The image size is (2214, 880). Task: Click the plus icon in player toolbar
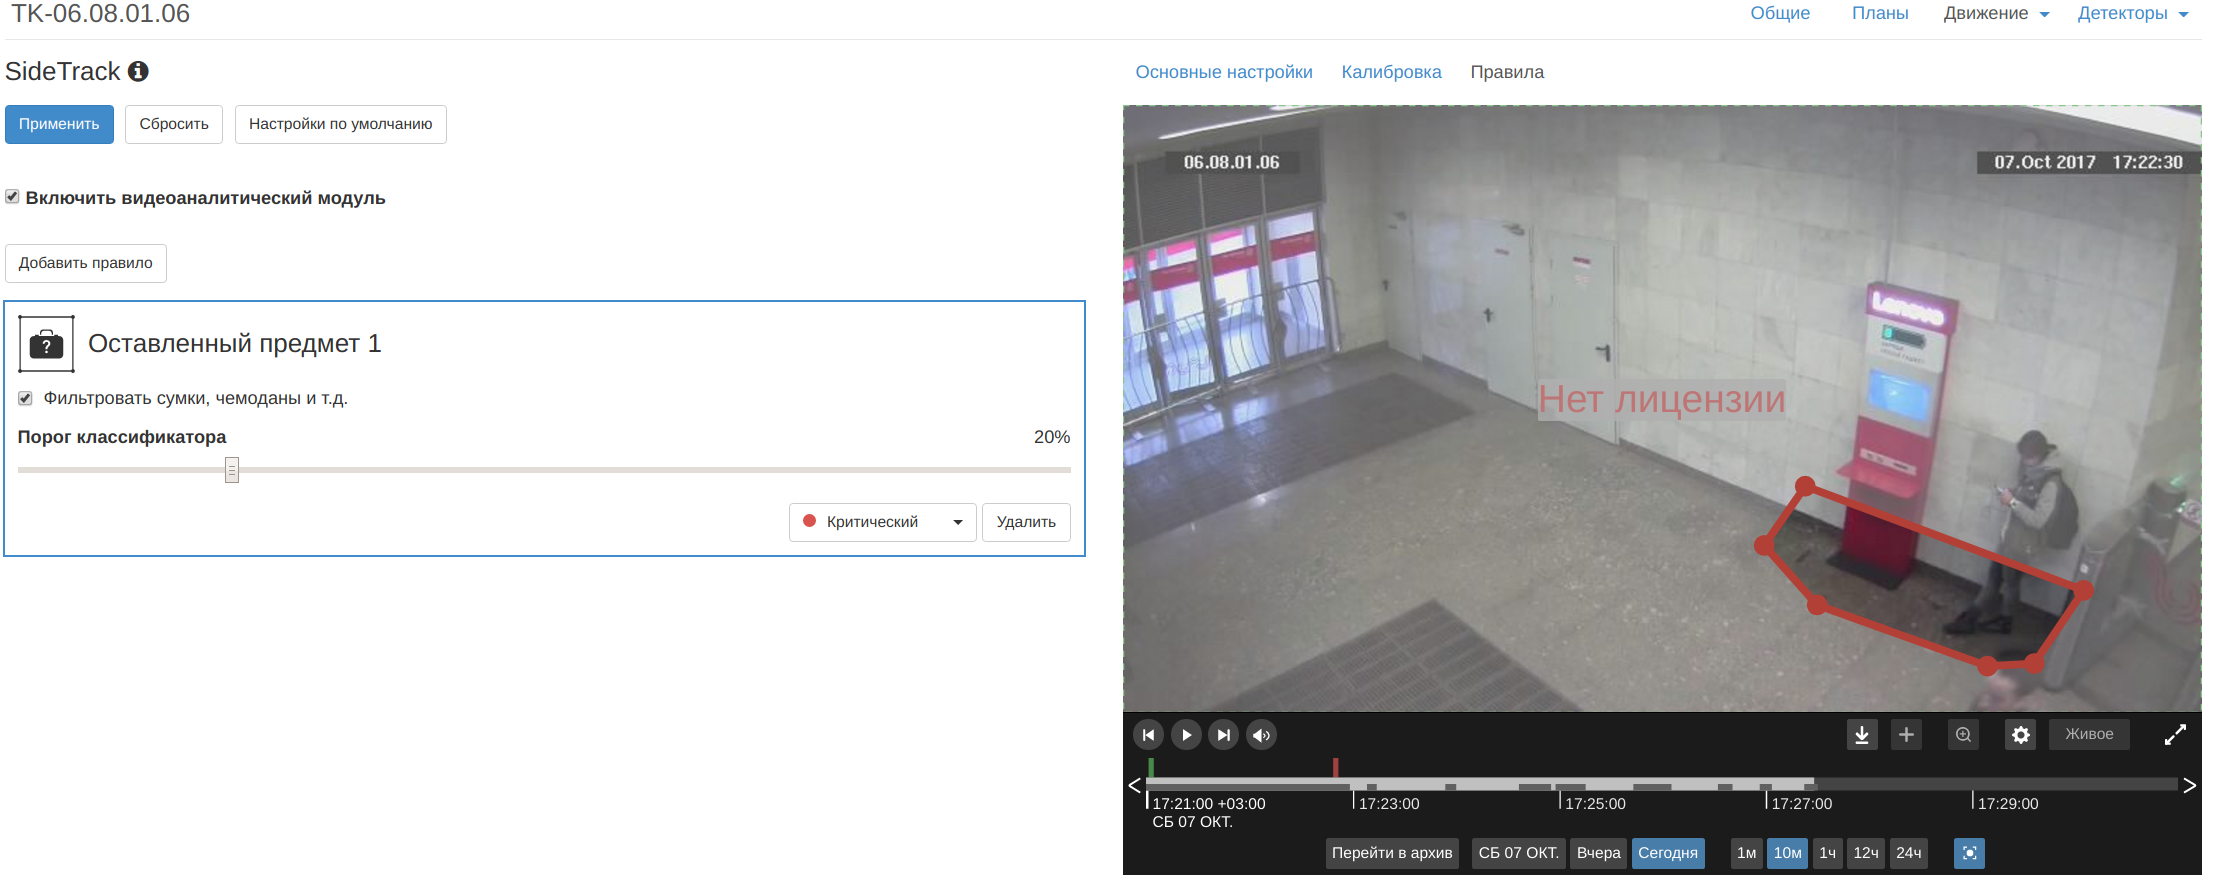(1906, 735)
